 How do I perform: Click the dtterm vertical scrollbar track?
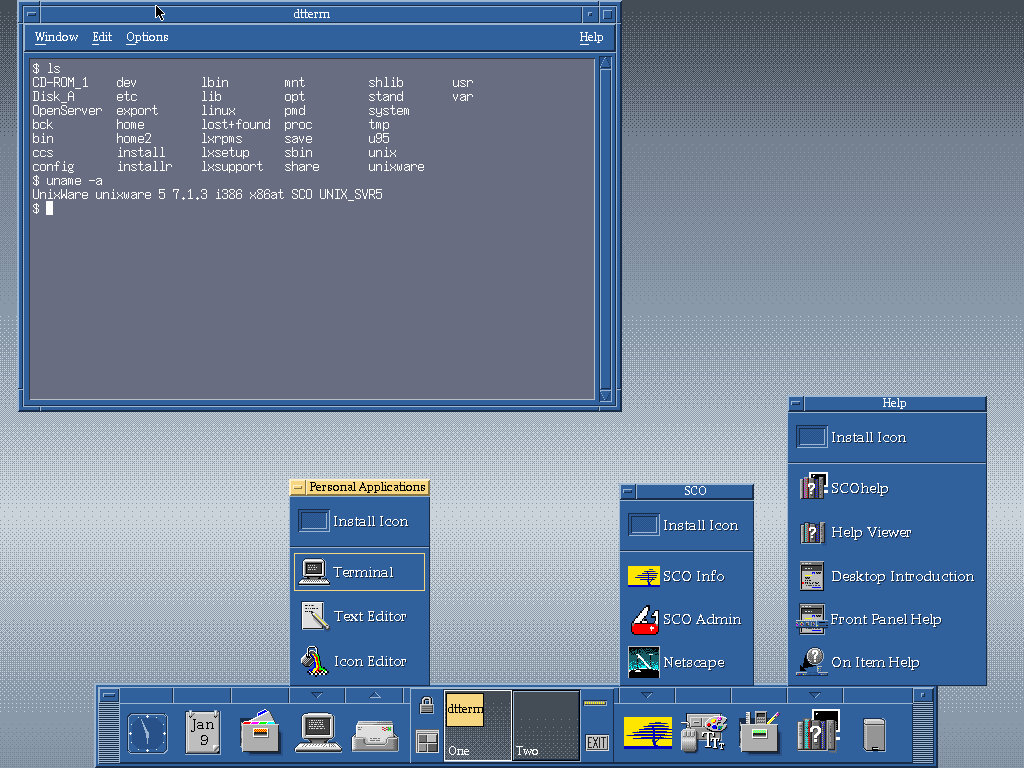click(604, 230)
